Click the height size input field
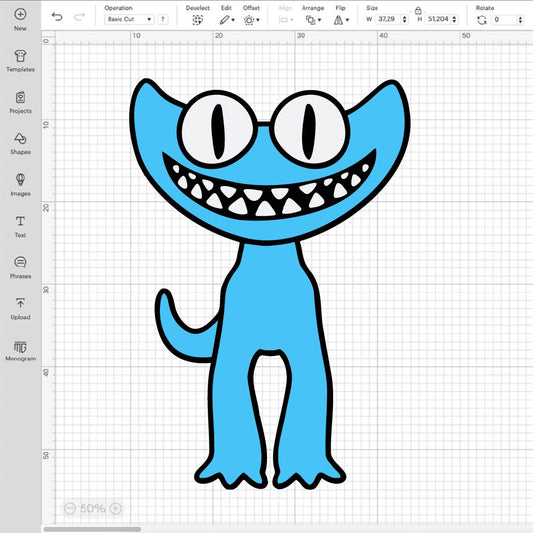The height and width of the screenshot is (533, 533). [439, 19]
